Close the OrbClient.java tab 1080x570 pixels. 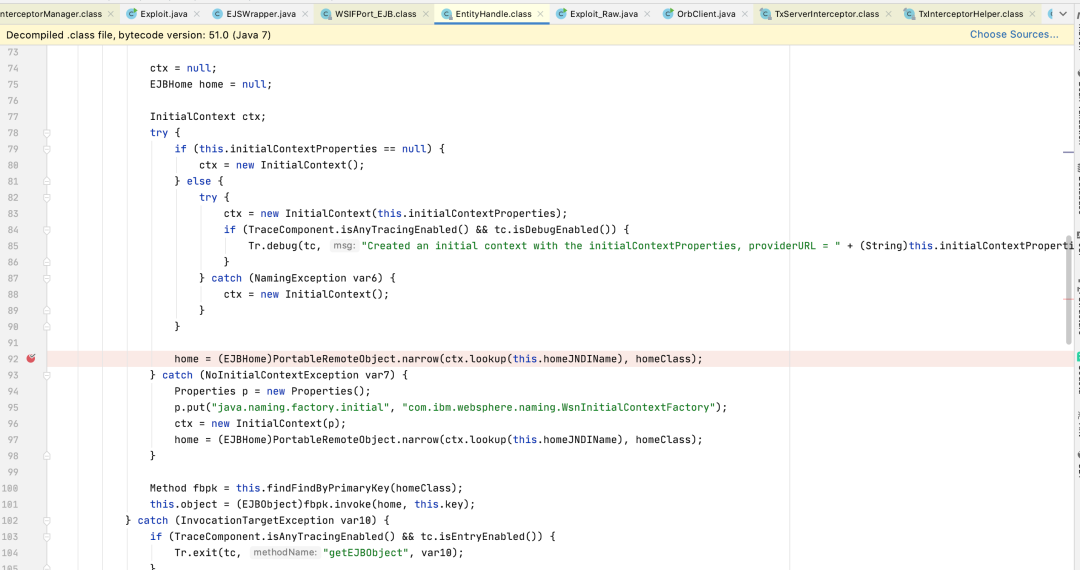(745, 14)
